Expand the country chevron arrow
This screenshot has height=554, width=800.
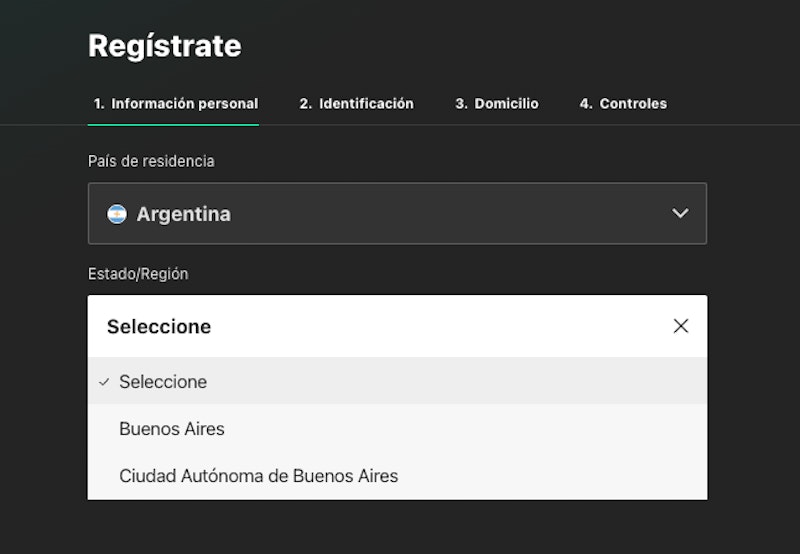tap(680, 213)
